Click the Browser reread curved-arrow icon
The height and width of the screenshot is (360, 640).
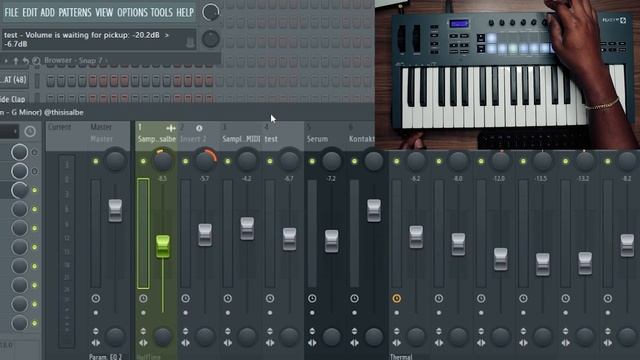[26, 61]
